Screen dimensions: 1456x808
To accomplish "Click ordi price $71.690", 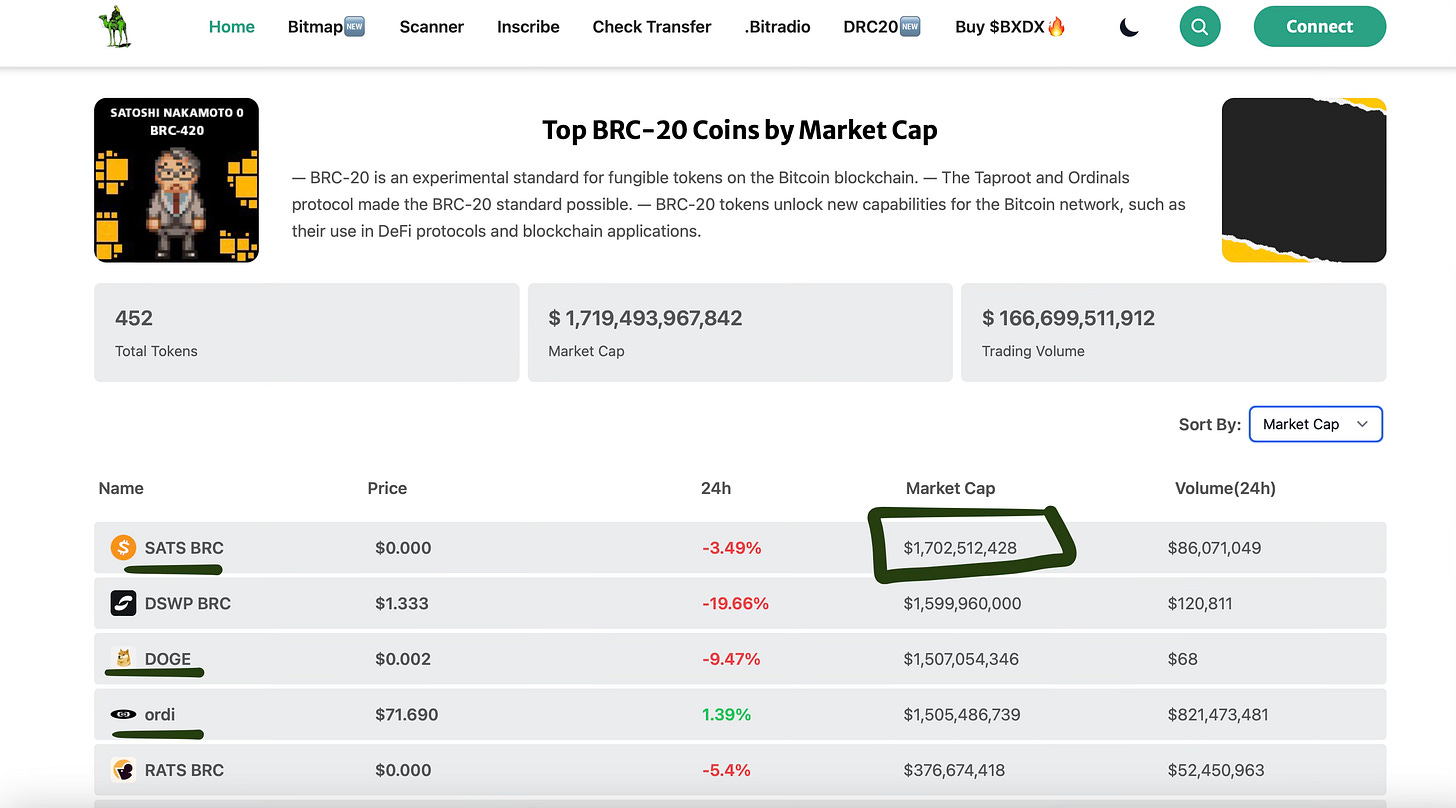I will click(407, 714).
